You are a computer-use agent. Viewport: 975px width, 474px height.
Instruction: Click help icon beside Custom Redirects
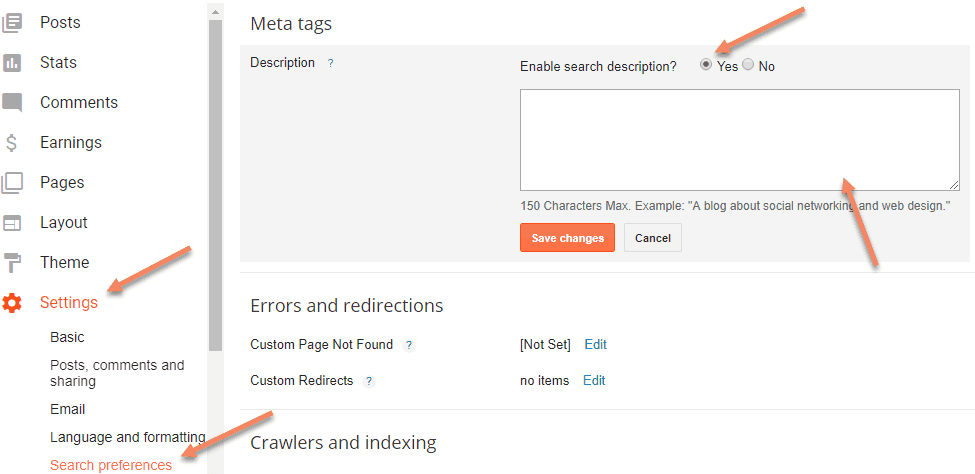click(x=369, y=381)
